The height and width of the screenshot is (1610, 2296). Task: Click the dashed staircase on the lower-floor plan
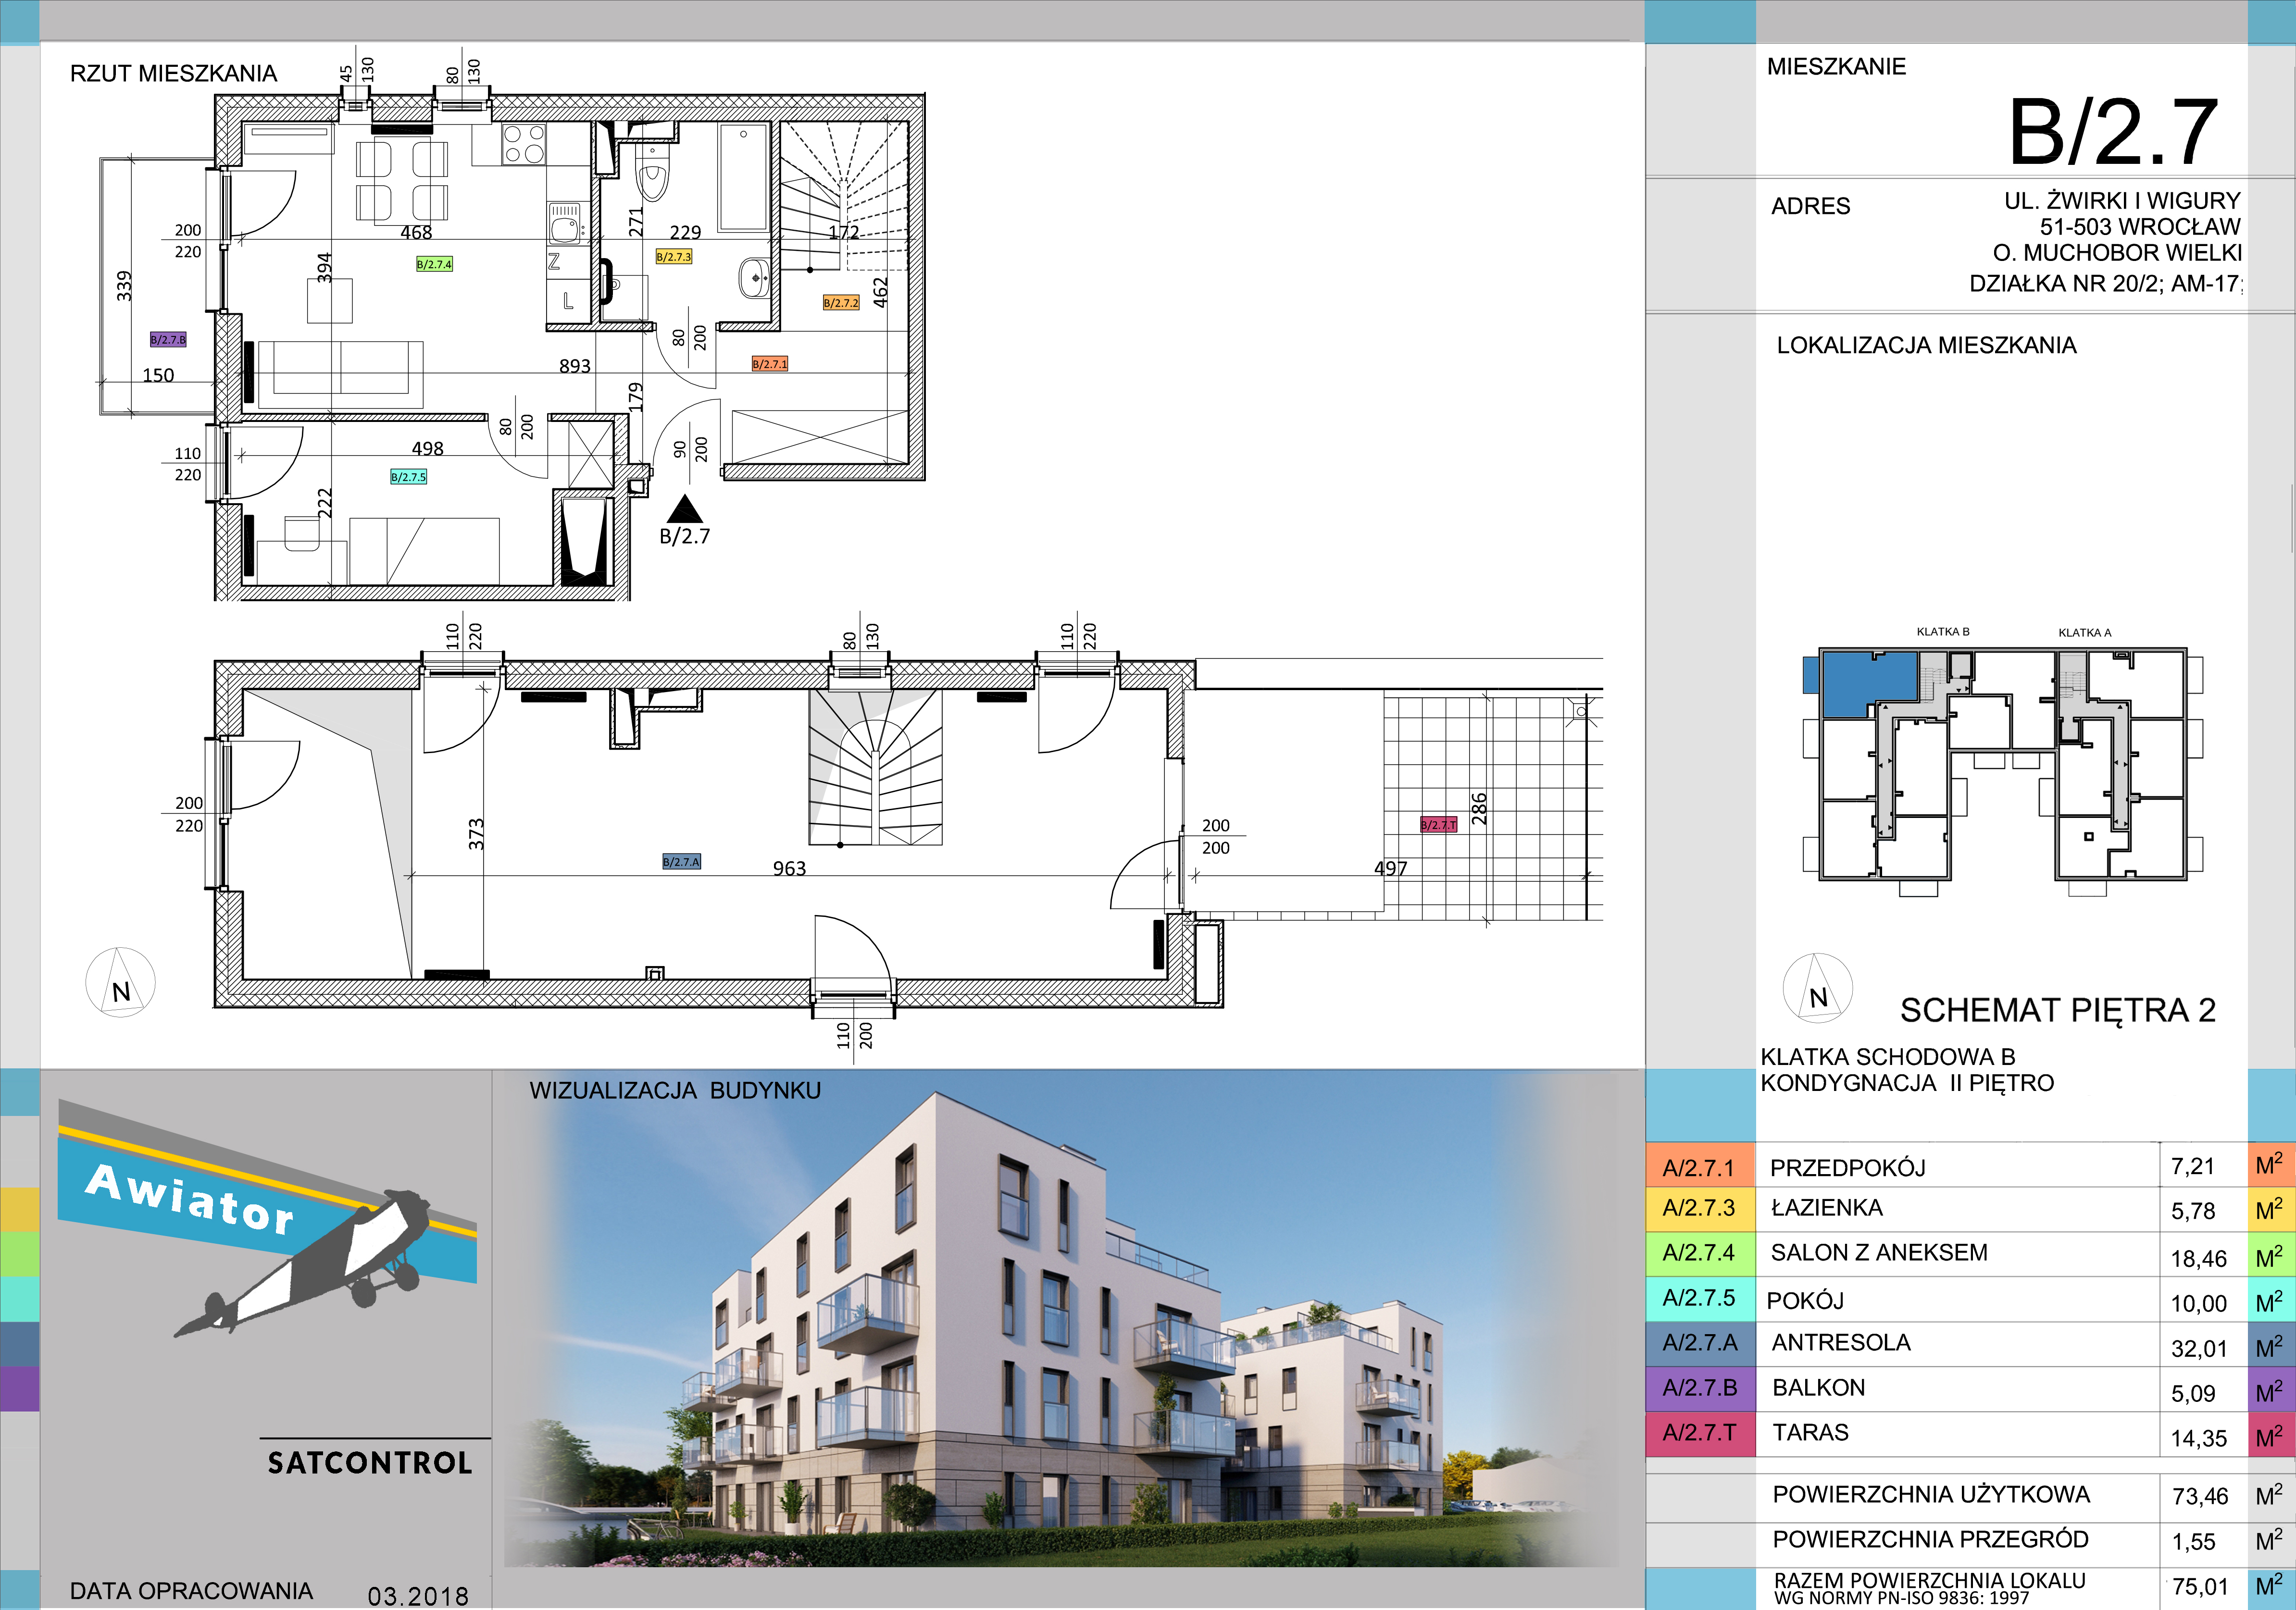(x=844, y=197)
